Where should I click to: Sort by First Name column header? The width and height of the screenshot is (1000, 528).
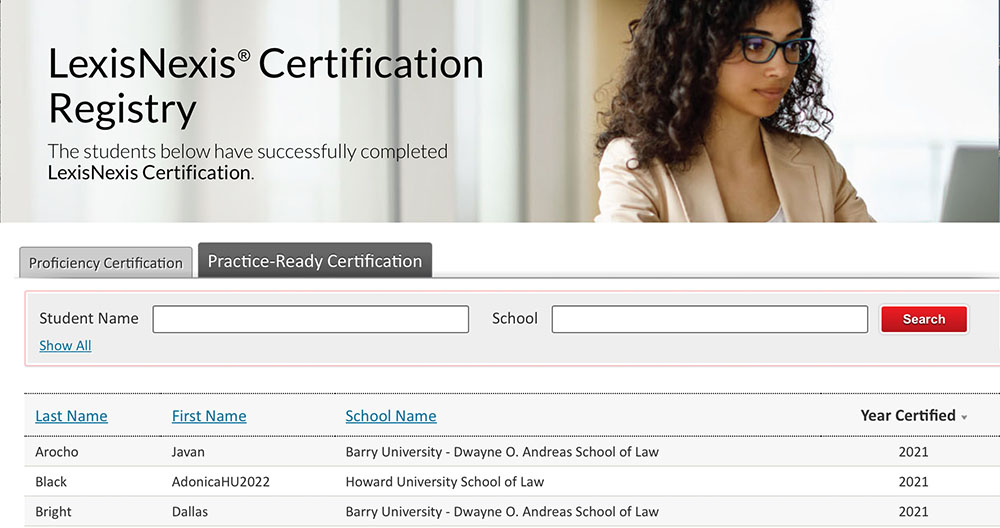(x=209, y=416)
